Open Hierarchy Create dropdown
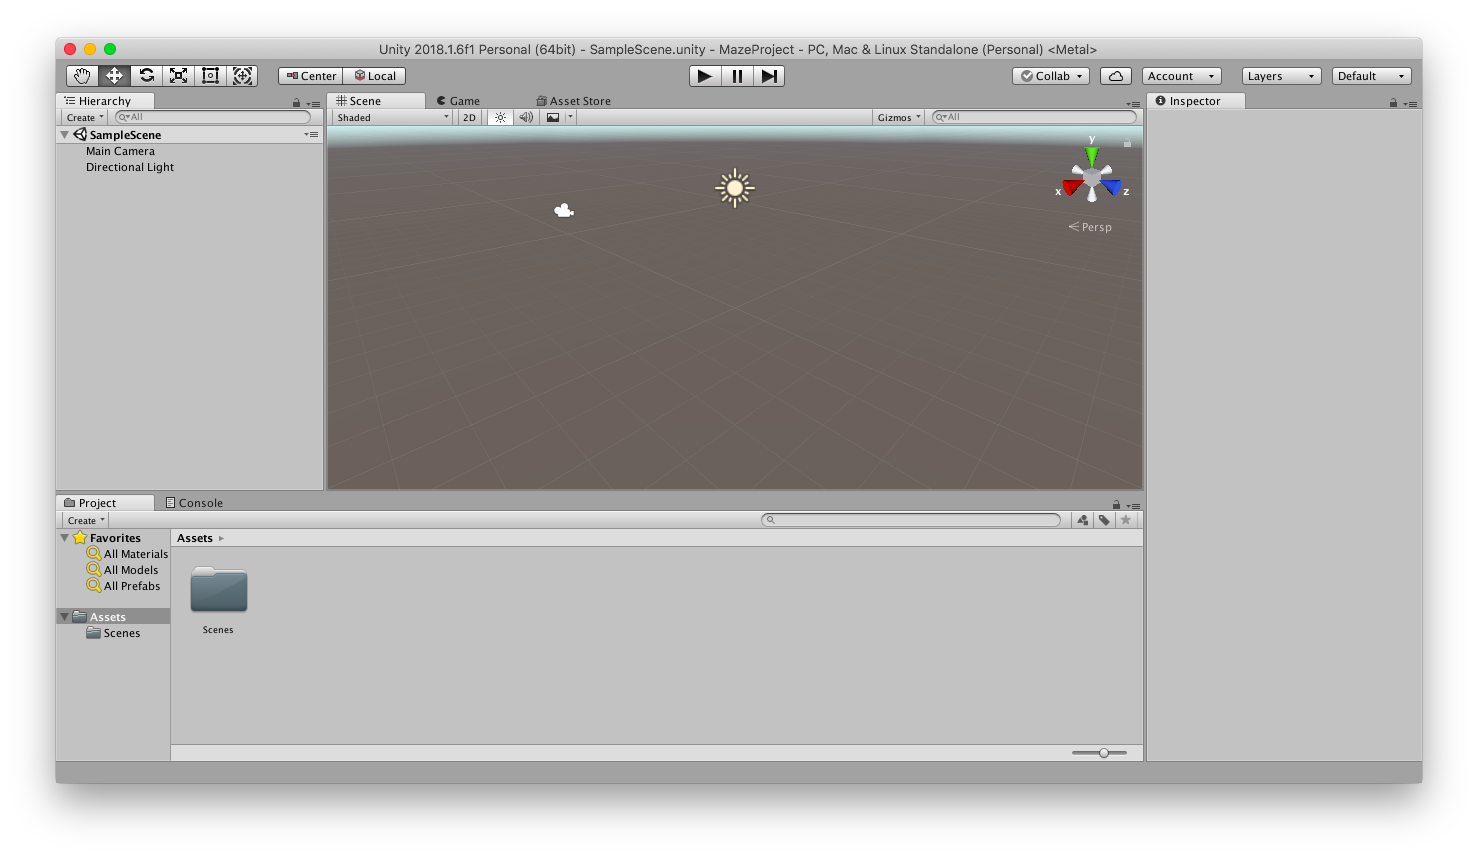The image size is (1478, 857). click(85, 117)
